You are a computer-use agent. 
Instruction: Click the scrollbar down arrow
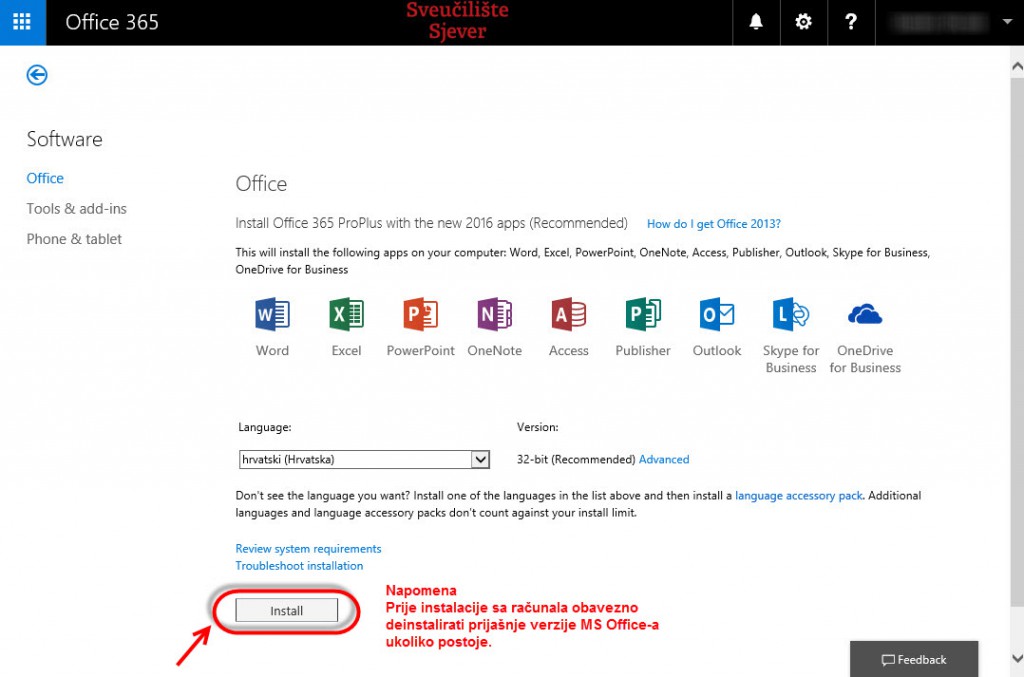[1017, 658]
